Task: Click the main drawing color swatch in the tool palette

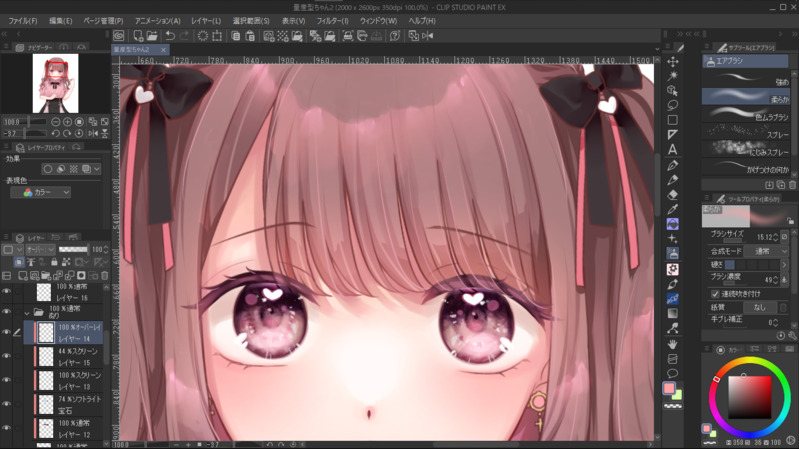Action: click(x=669, y=388)
